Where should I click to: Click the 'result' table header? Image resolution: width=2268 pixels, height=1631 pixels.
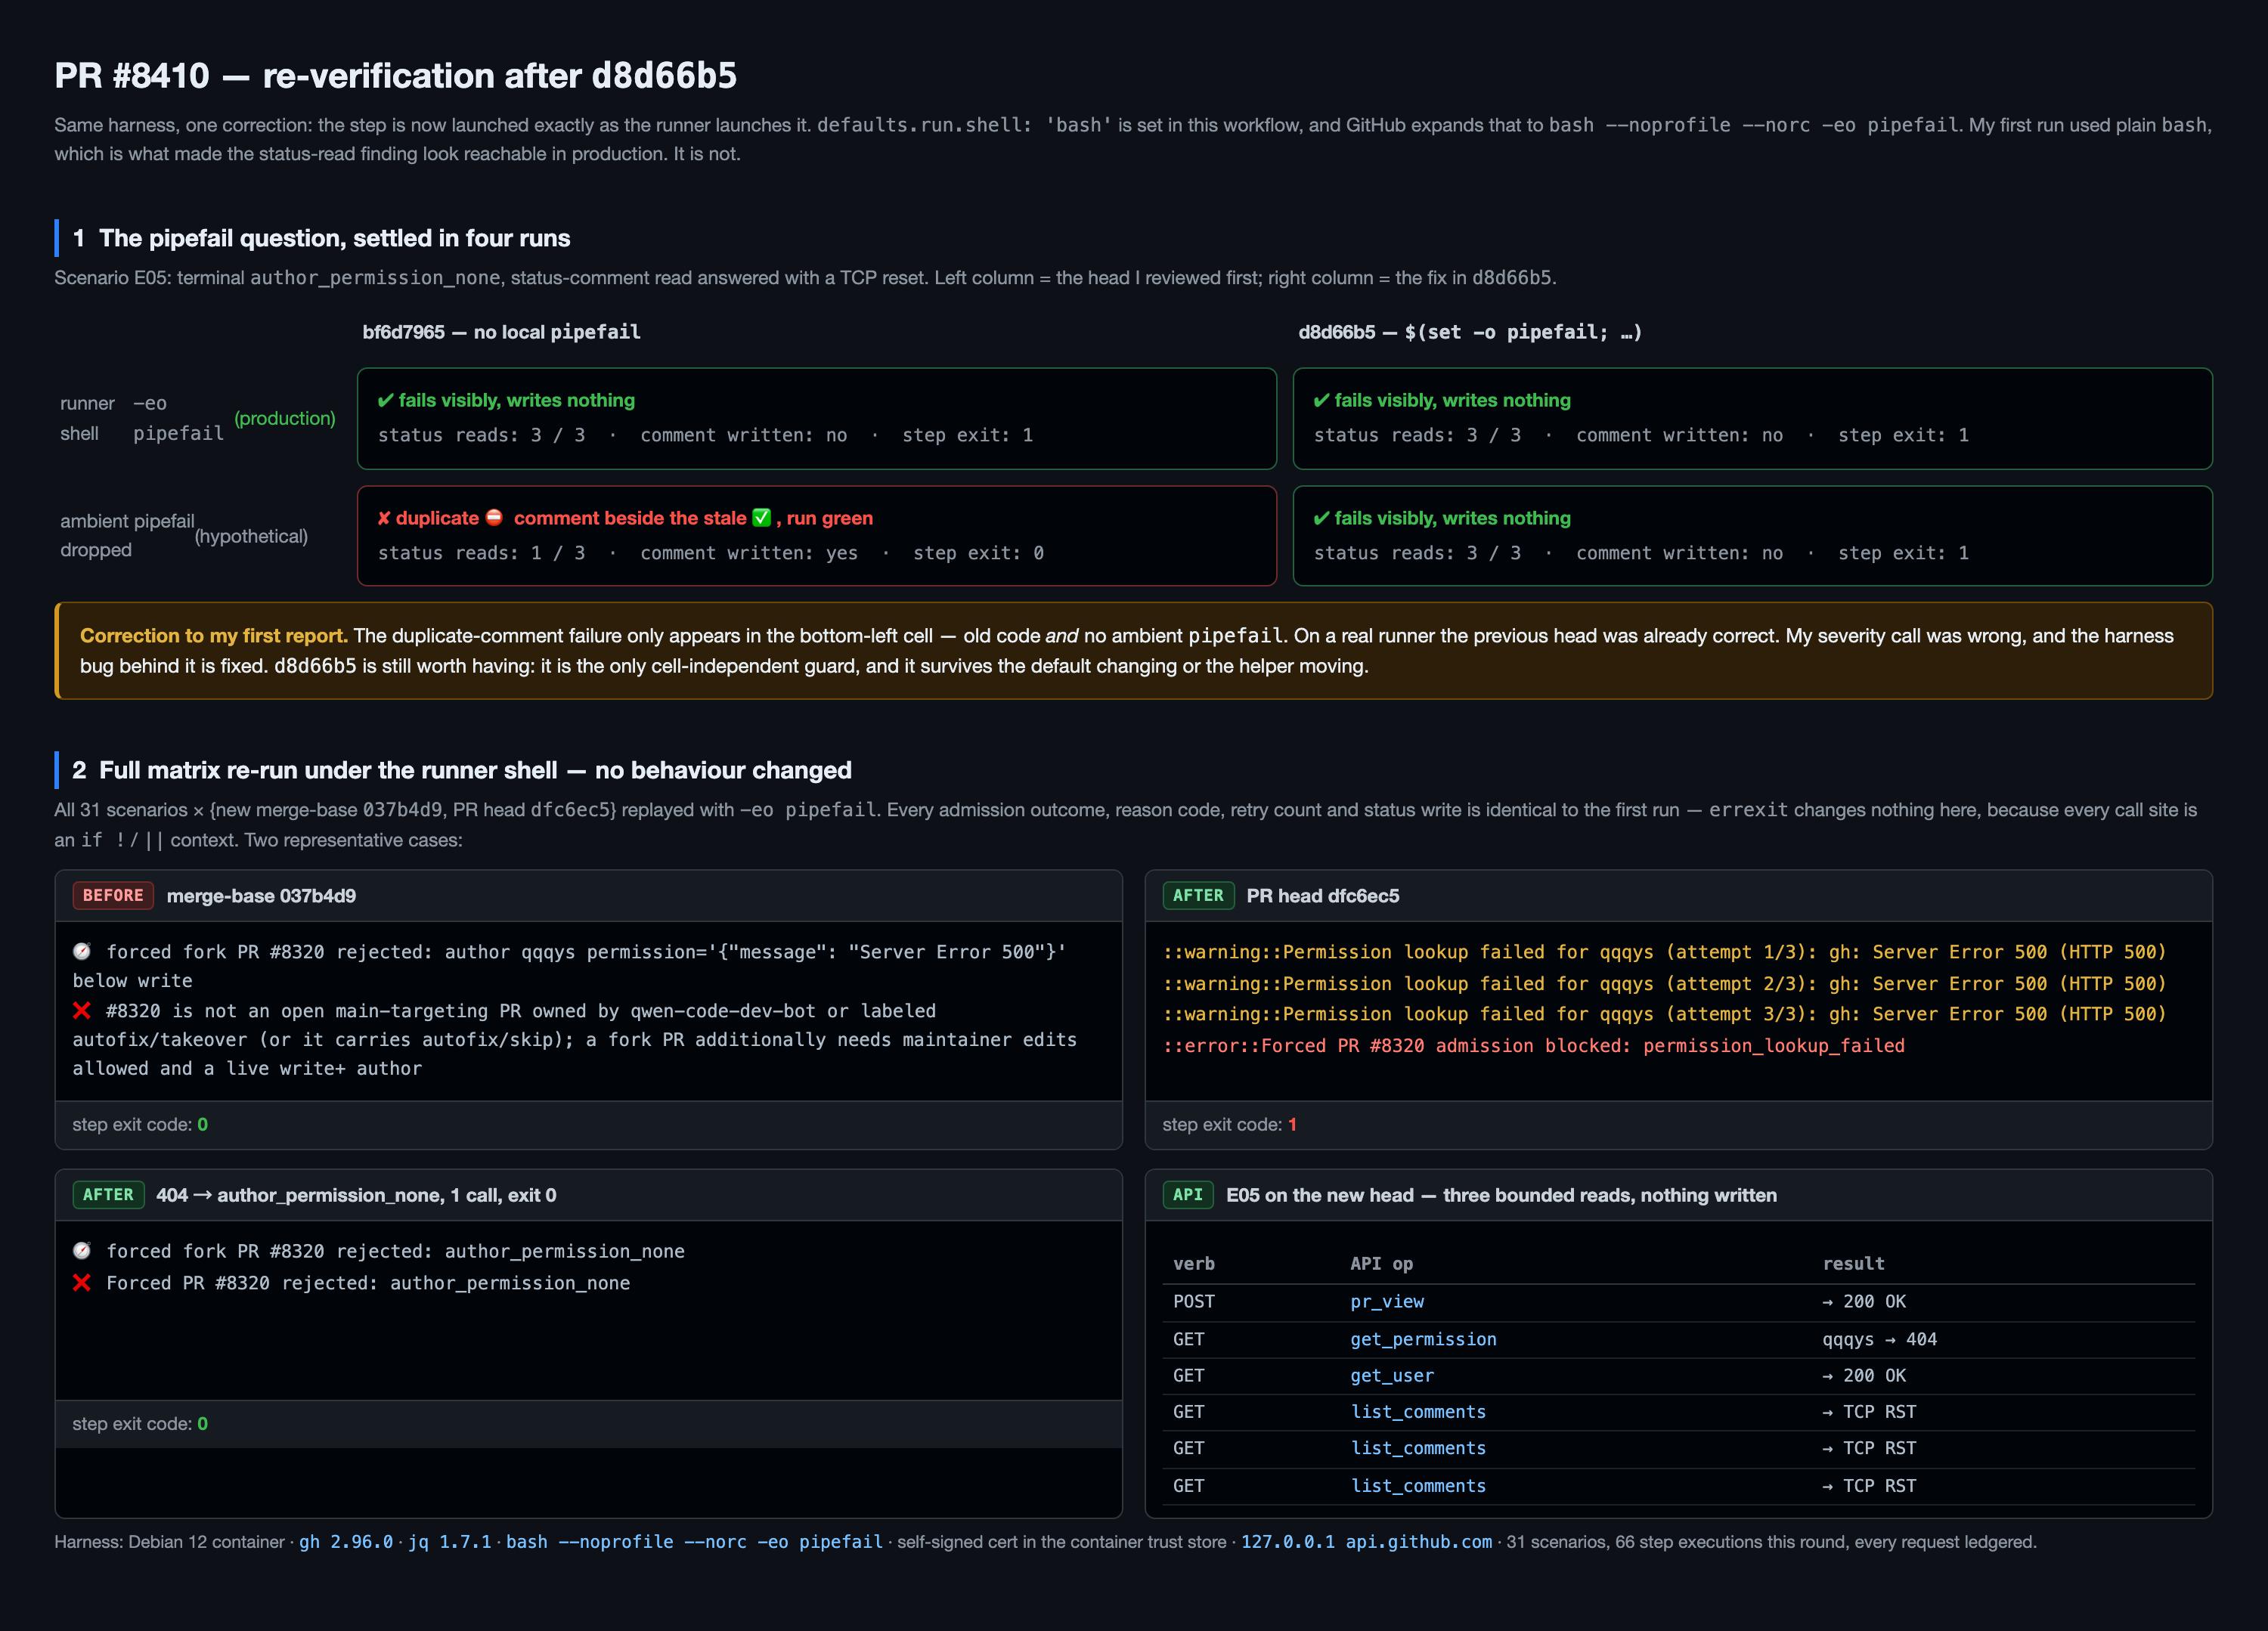point(1853,1263)
